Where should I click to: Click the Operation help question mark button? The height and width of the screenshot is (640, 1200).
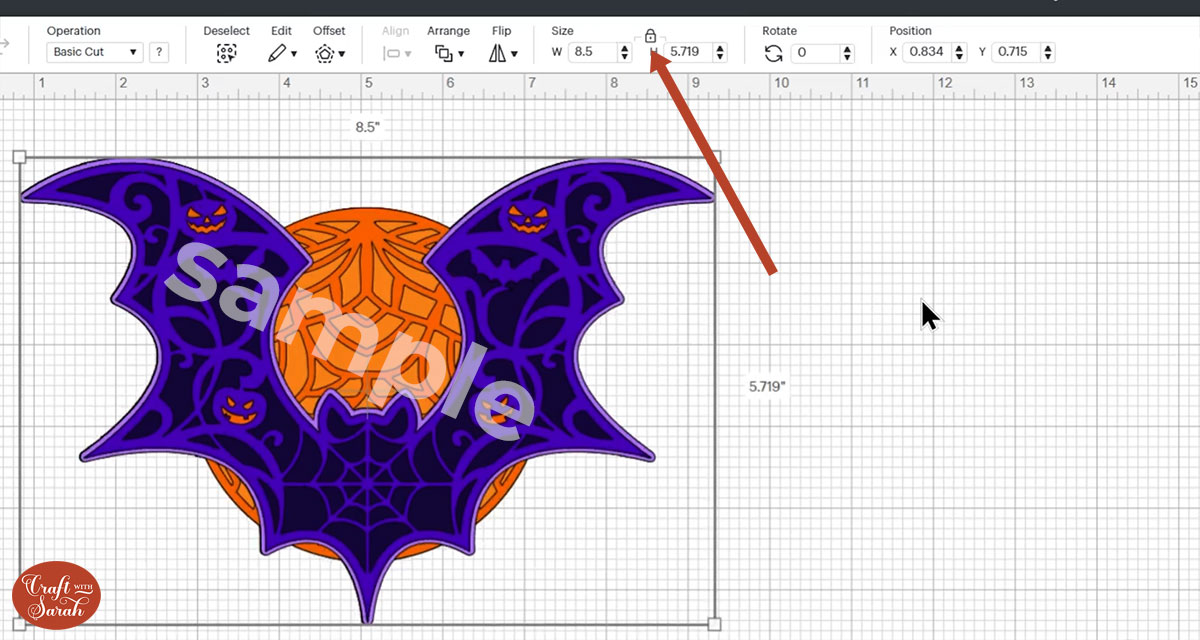pyautogui.click(x=159, y=51)
